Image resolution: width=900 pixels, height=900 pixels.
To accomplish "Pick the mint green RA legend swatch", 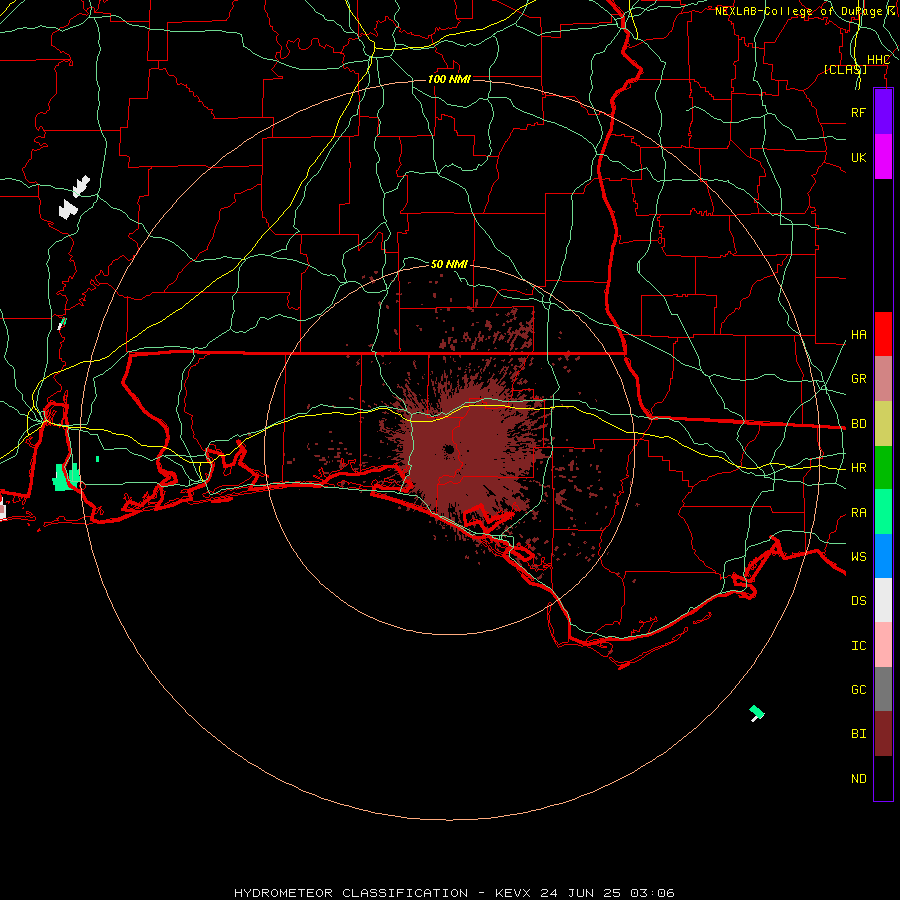I will click(883, 512).
